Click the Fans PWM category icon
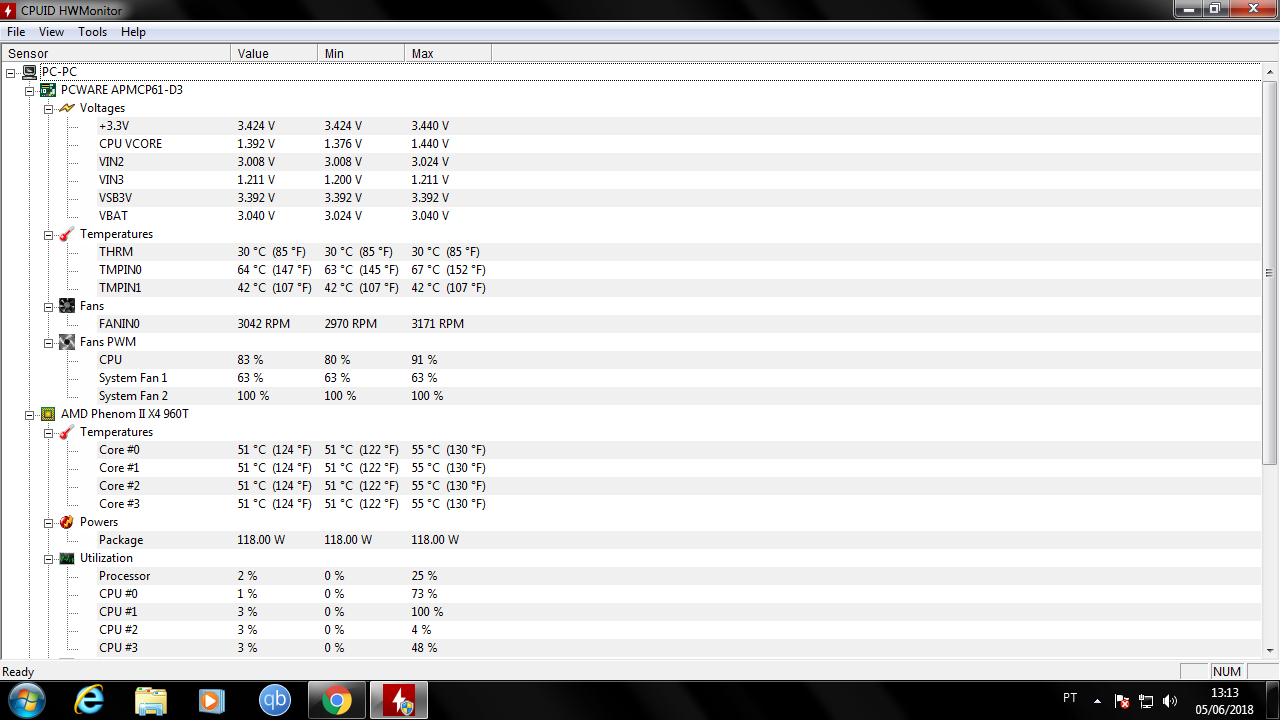 coord(67,342)
